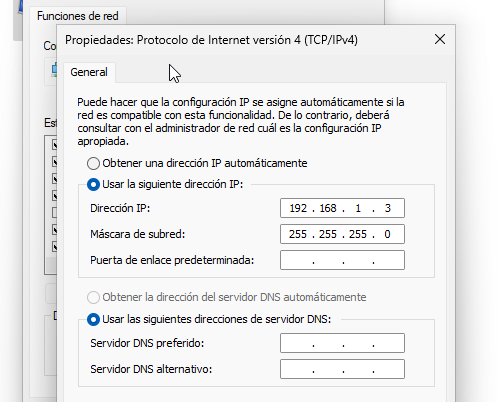The width and height of the screenshot is (498, 402).
Task: Click the TCP/IPv4 properties dialog title bar
Action: pyautogui.click(x=211, y=40)
